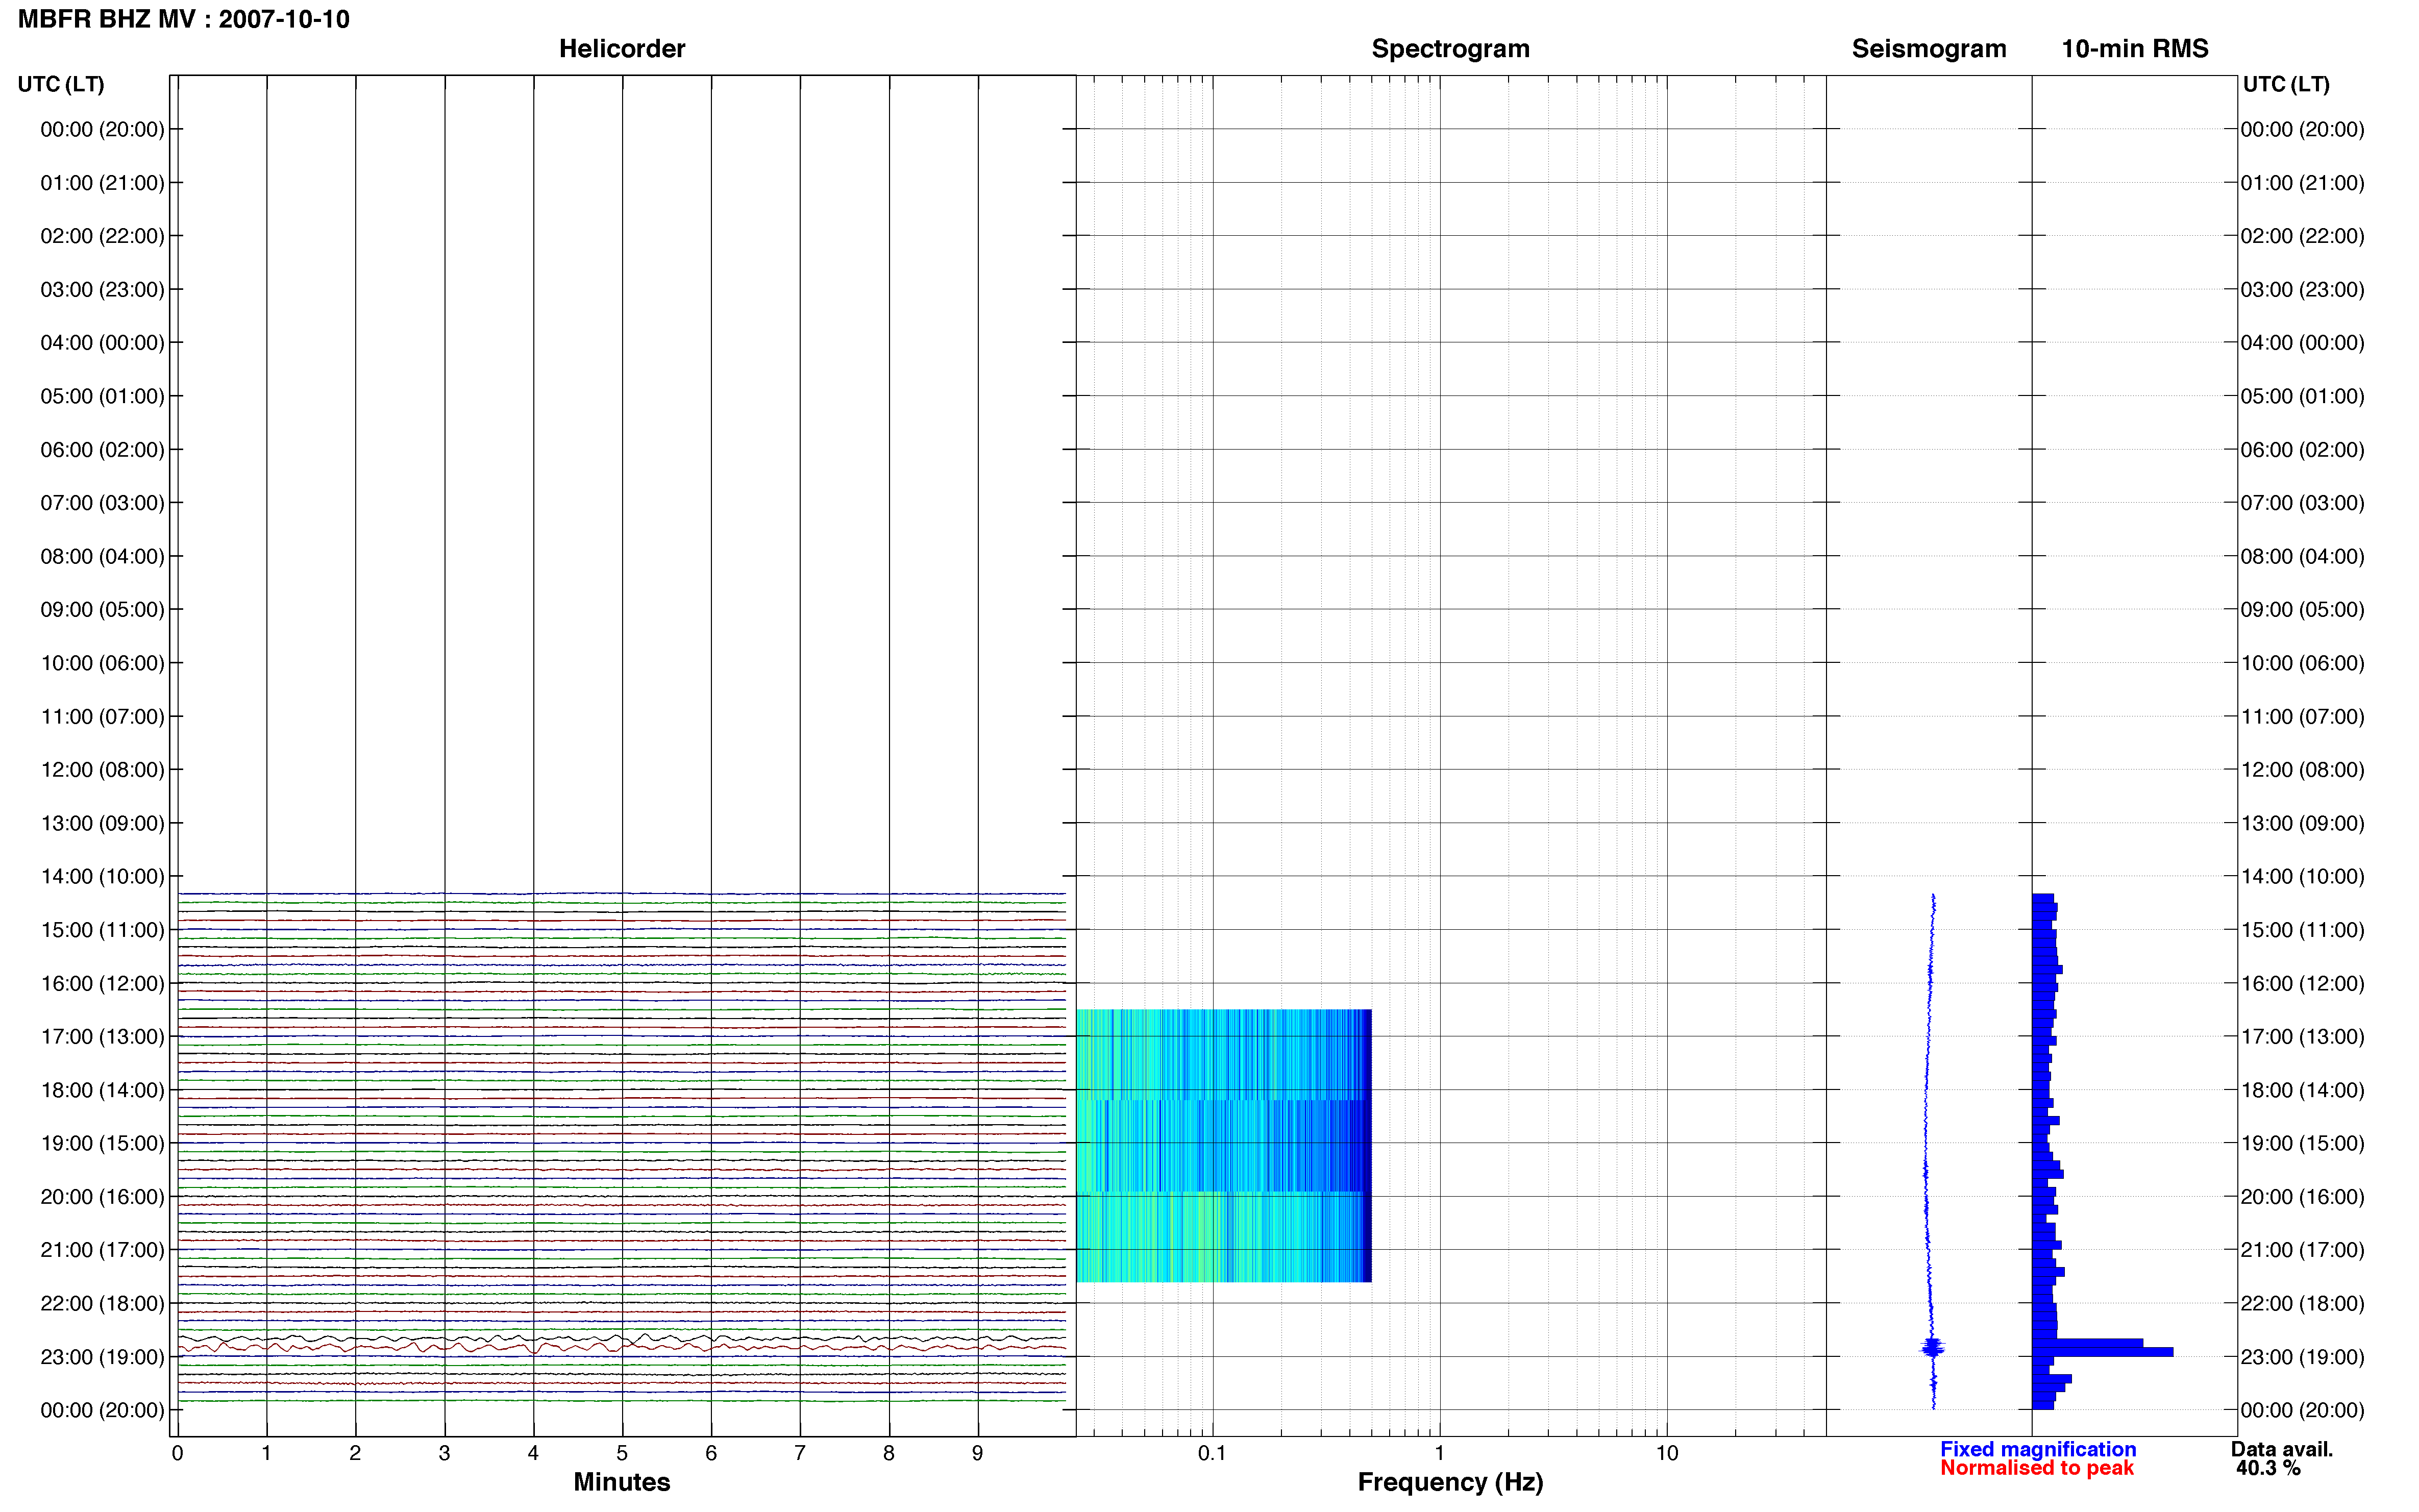2419x1512 pixels.
Task: Click the large RMS peak bar near 23:00
Action: coord(2102,1352)
